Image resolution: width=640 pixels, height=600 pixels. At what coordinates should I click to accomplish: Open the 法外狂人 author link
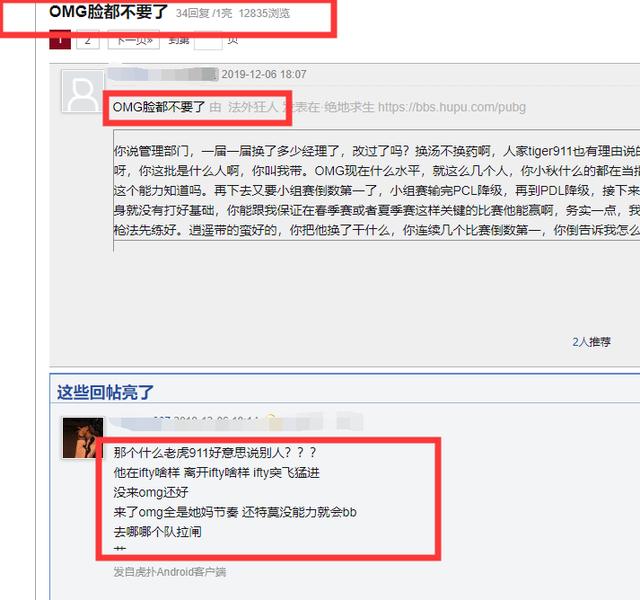click(253, 107)
